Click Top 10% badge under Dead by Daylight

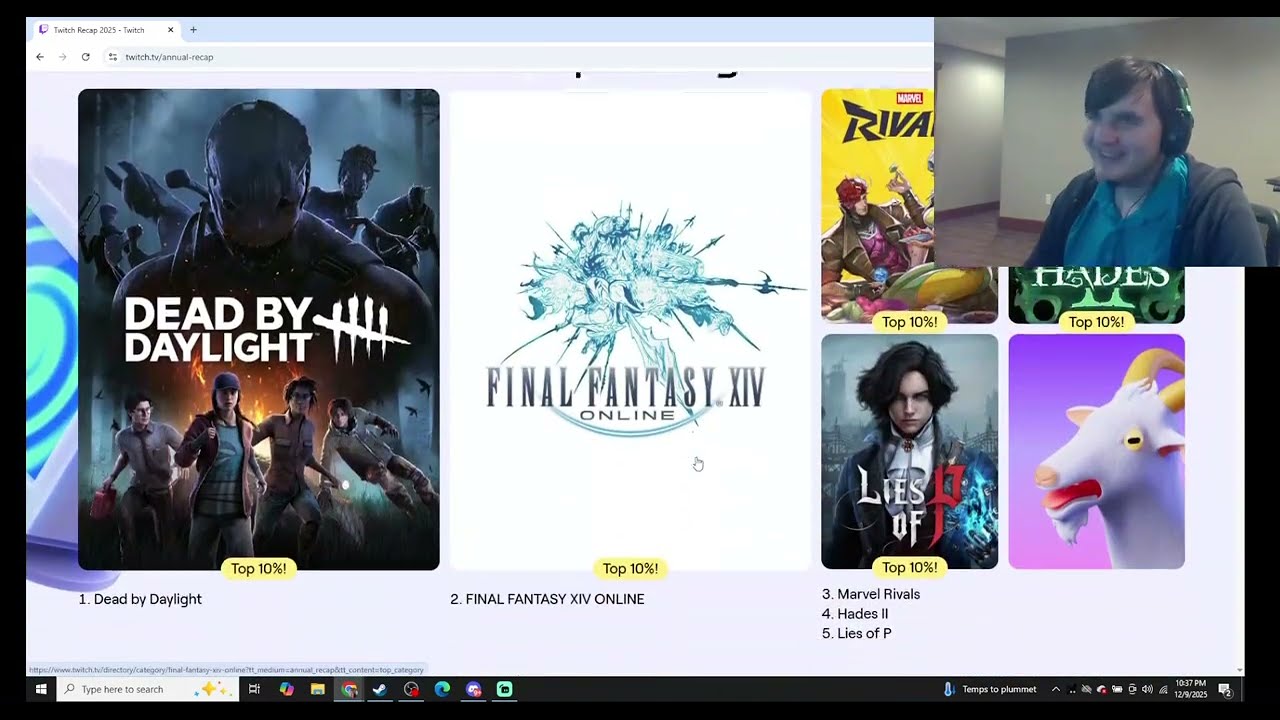coord(259,568)
